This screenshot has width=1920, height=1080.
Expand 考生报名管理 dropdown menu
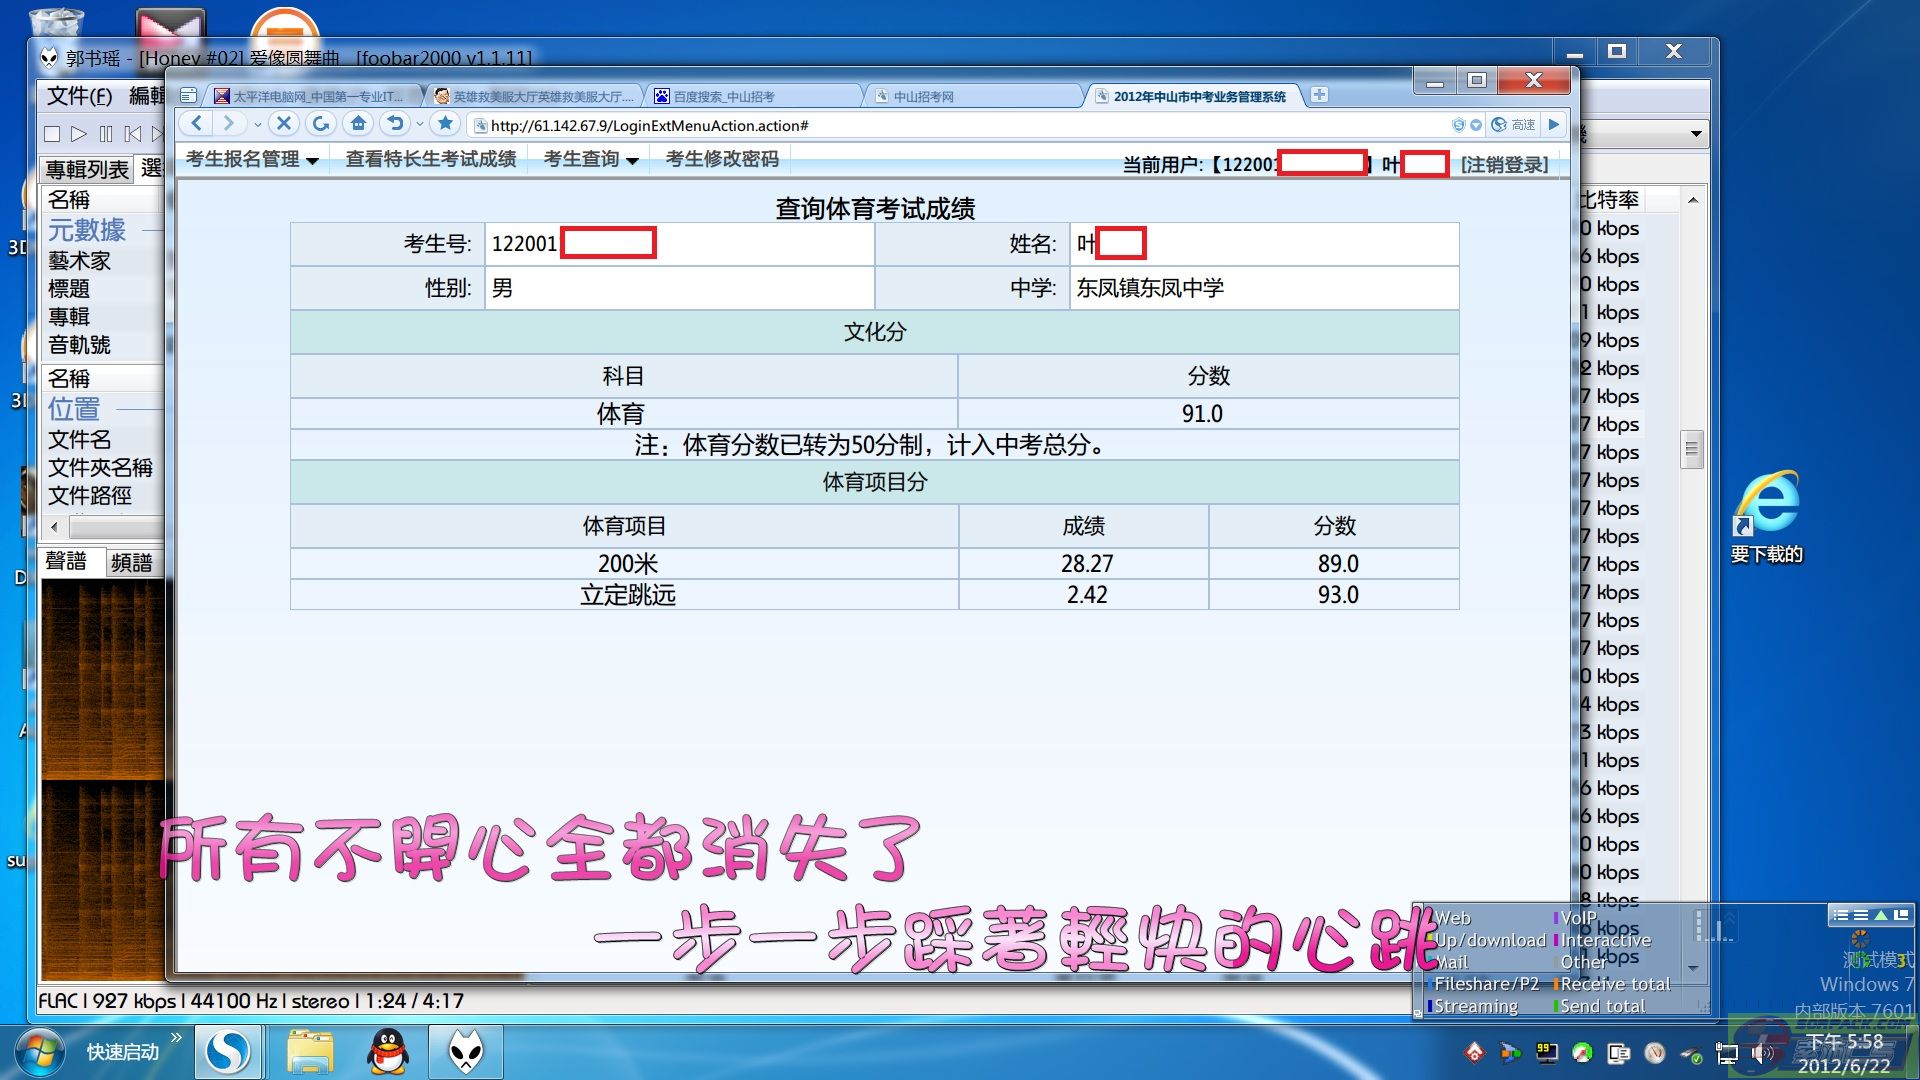click(252, 159)
